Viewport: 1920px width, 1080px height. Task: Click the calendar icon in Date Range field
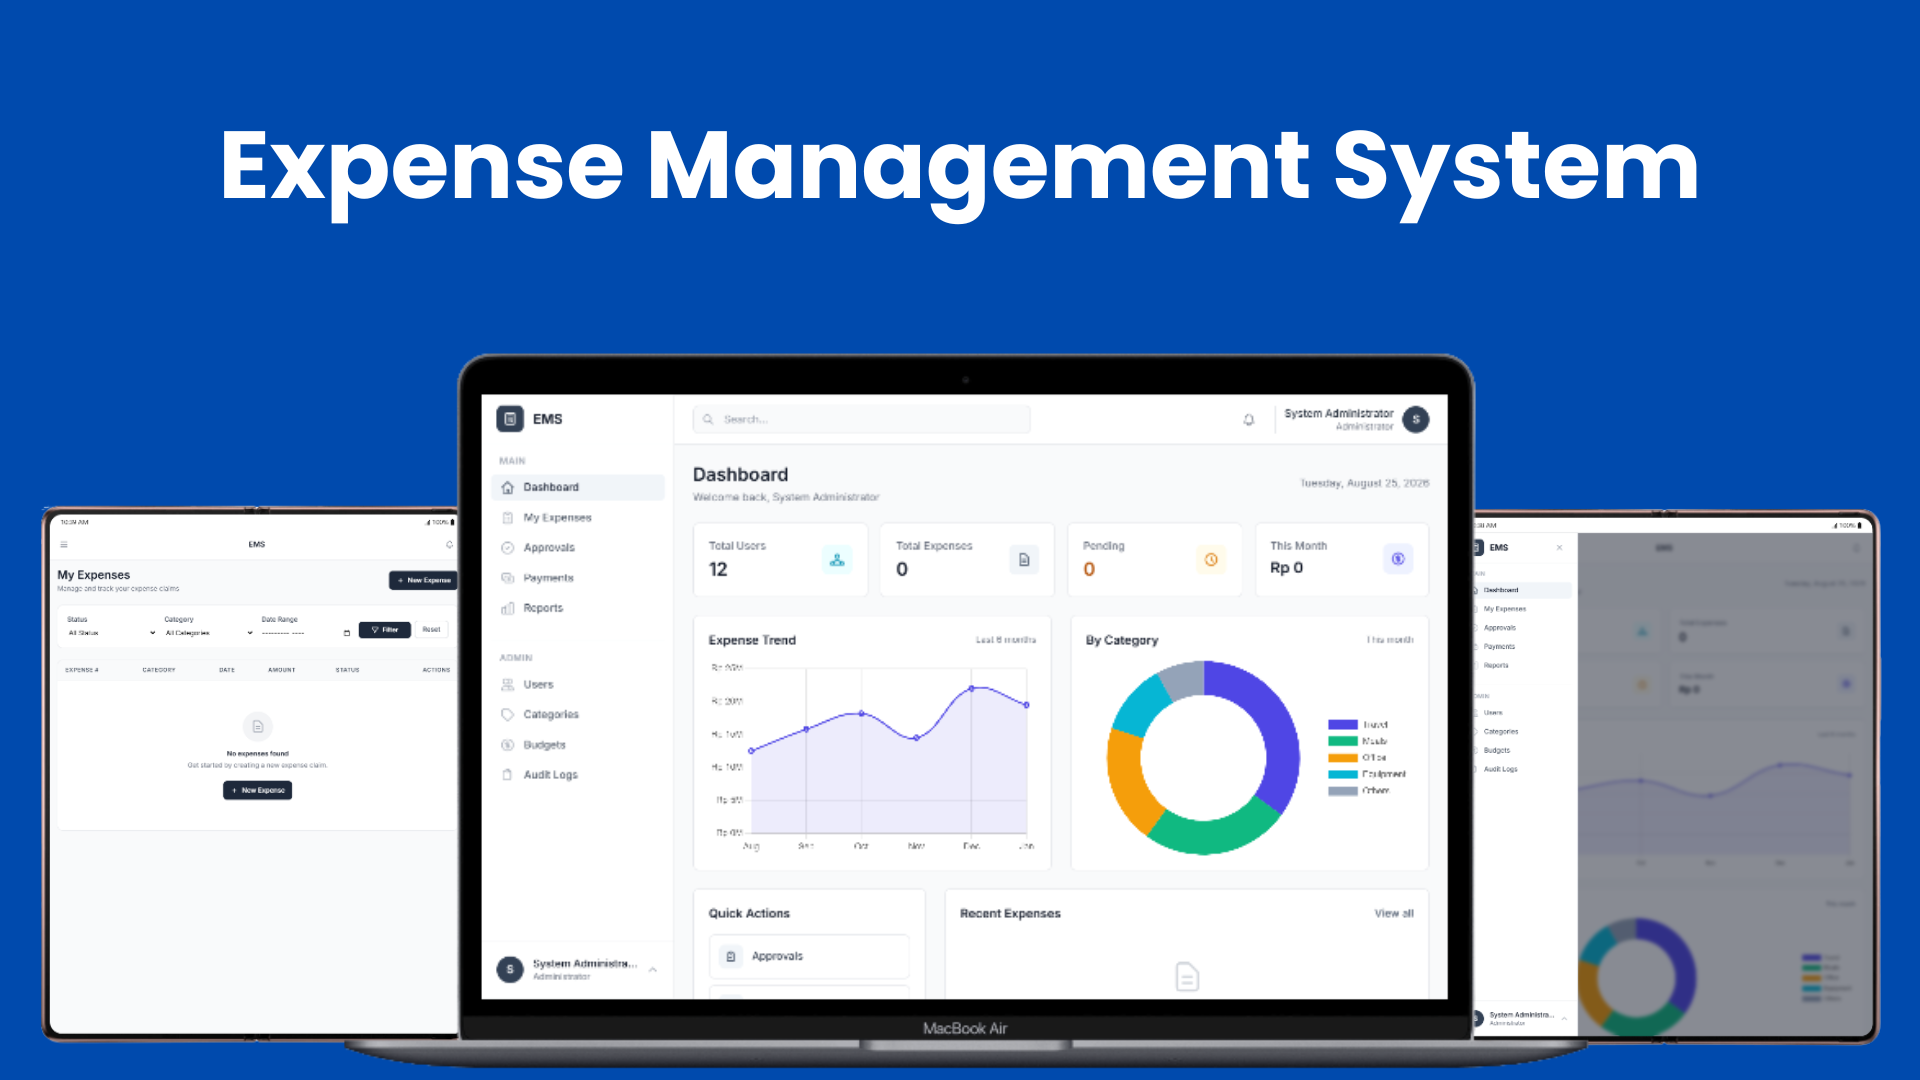347,633
